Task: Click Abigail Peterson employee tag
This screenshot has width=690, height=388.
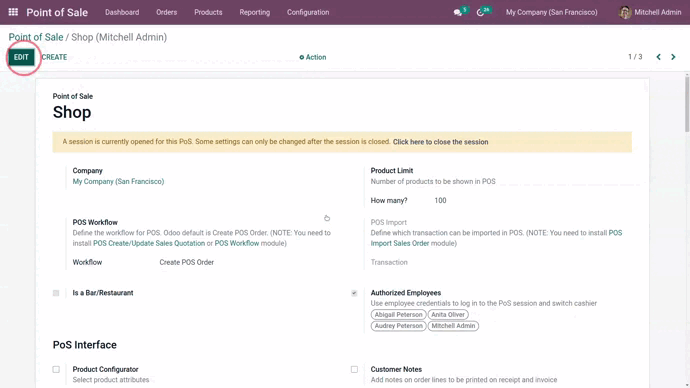Action: [398, 315]
